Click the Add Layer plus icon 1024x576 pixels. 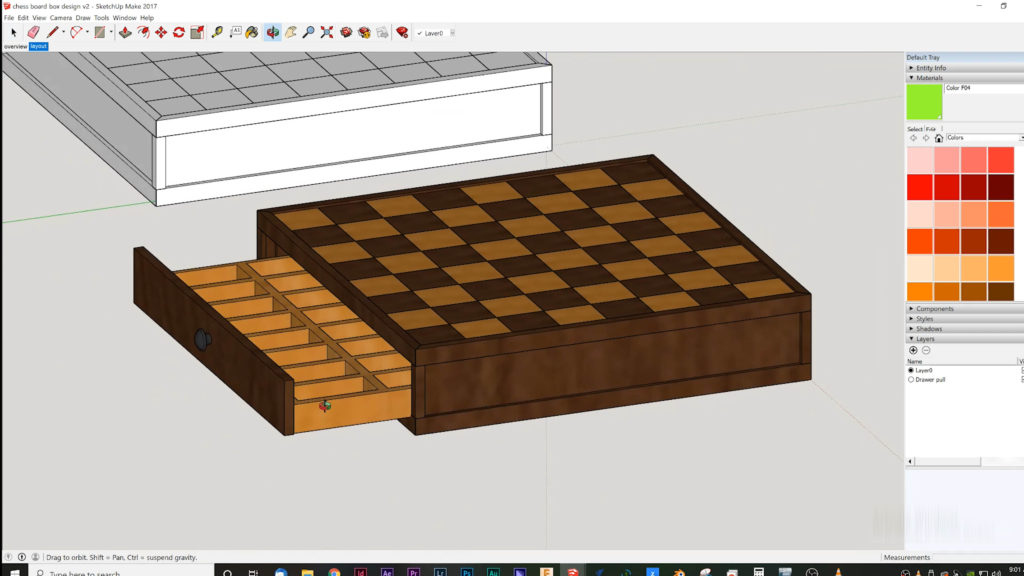pyautogui.click(x=913, y=350)
